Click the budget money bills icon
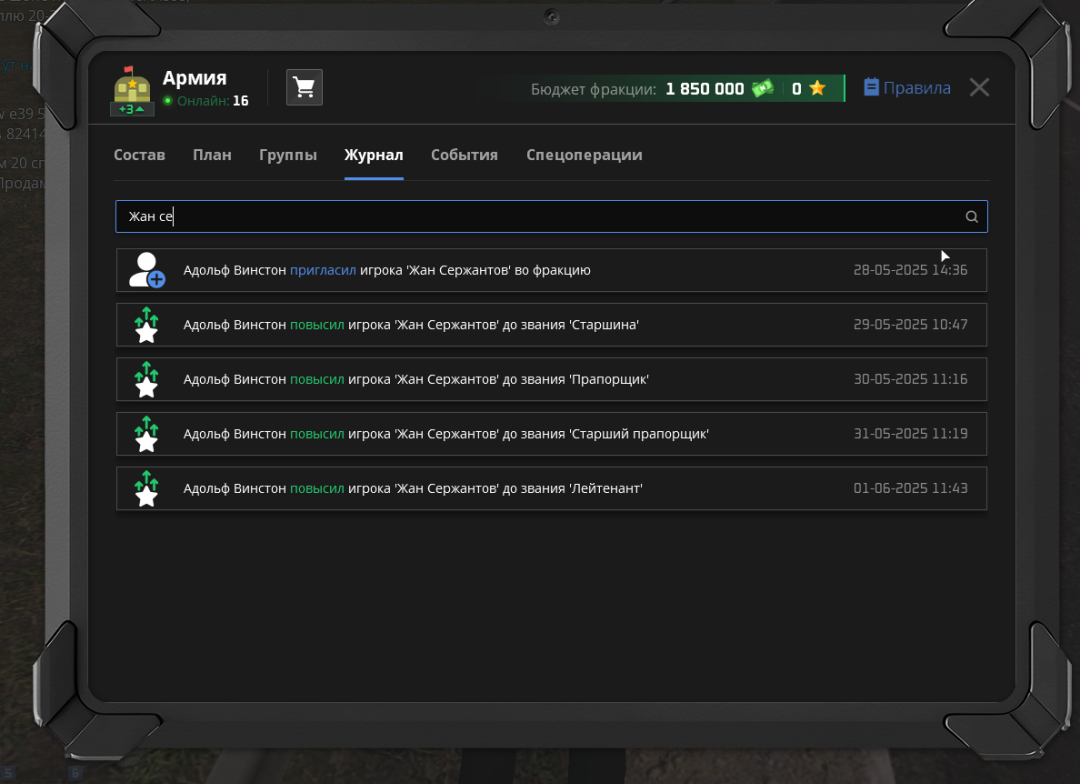This screenshot has width=1080, height=784. pos(762,88)
